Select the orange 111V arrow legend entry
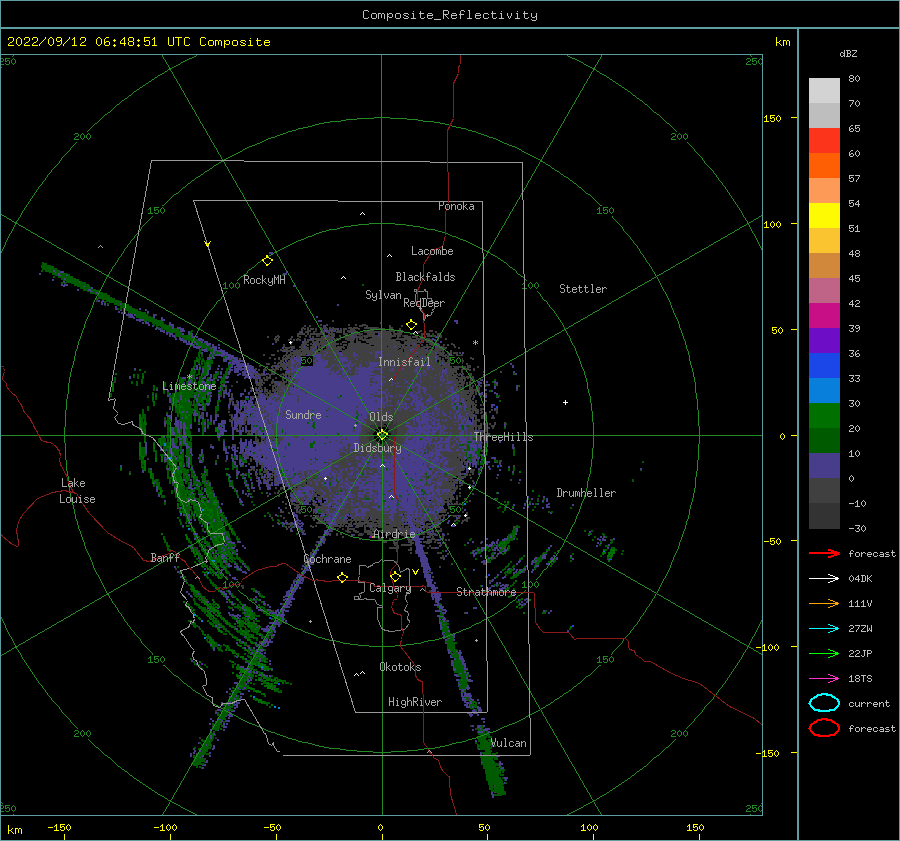Screen dimensions: 900x841 click(x=824, y=603)
